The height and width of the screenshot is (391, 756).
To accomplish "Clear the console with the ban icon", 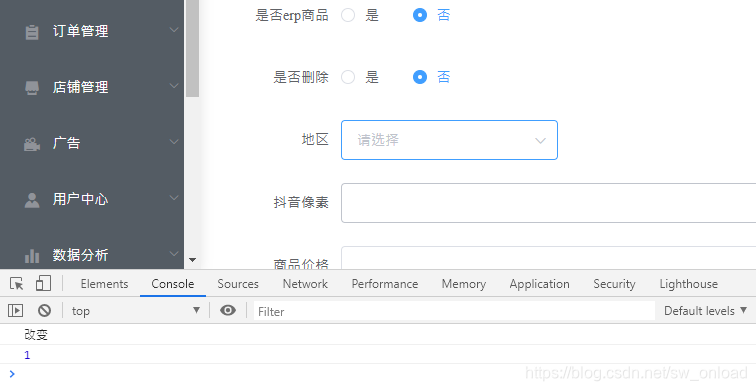I will 44,310.
